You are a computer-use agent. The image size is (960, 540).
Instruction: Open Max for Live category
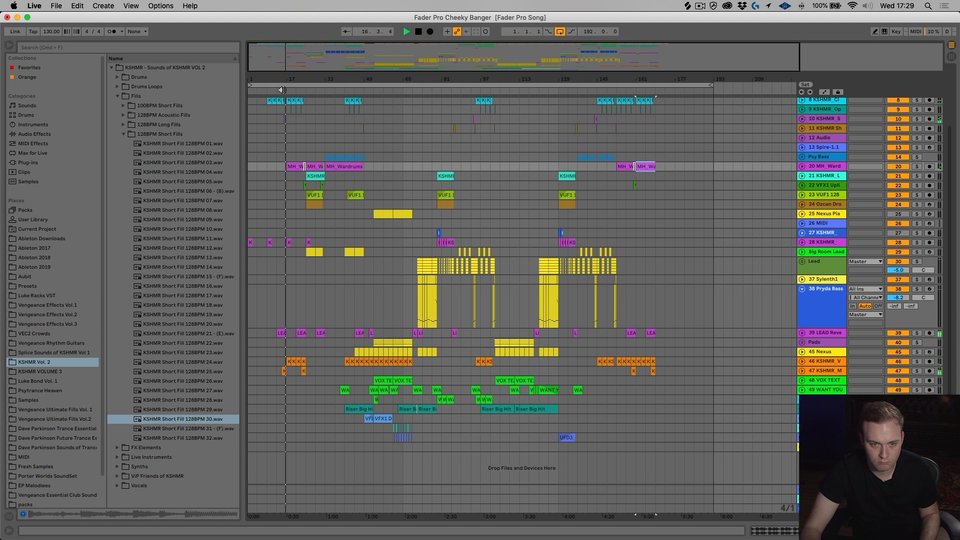[x=32, y=153]
